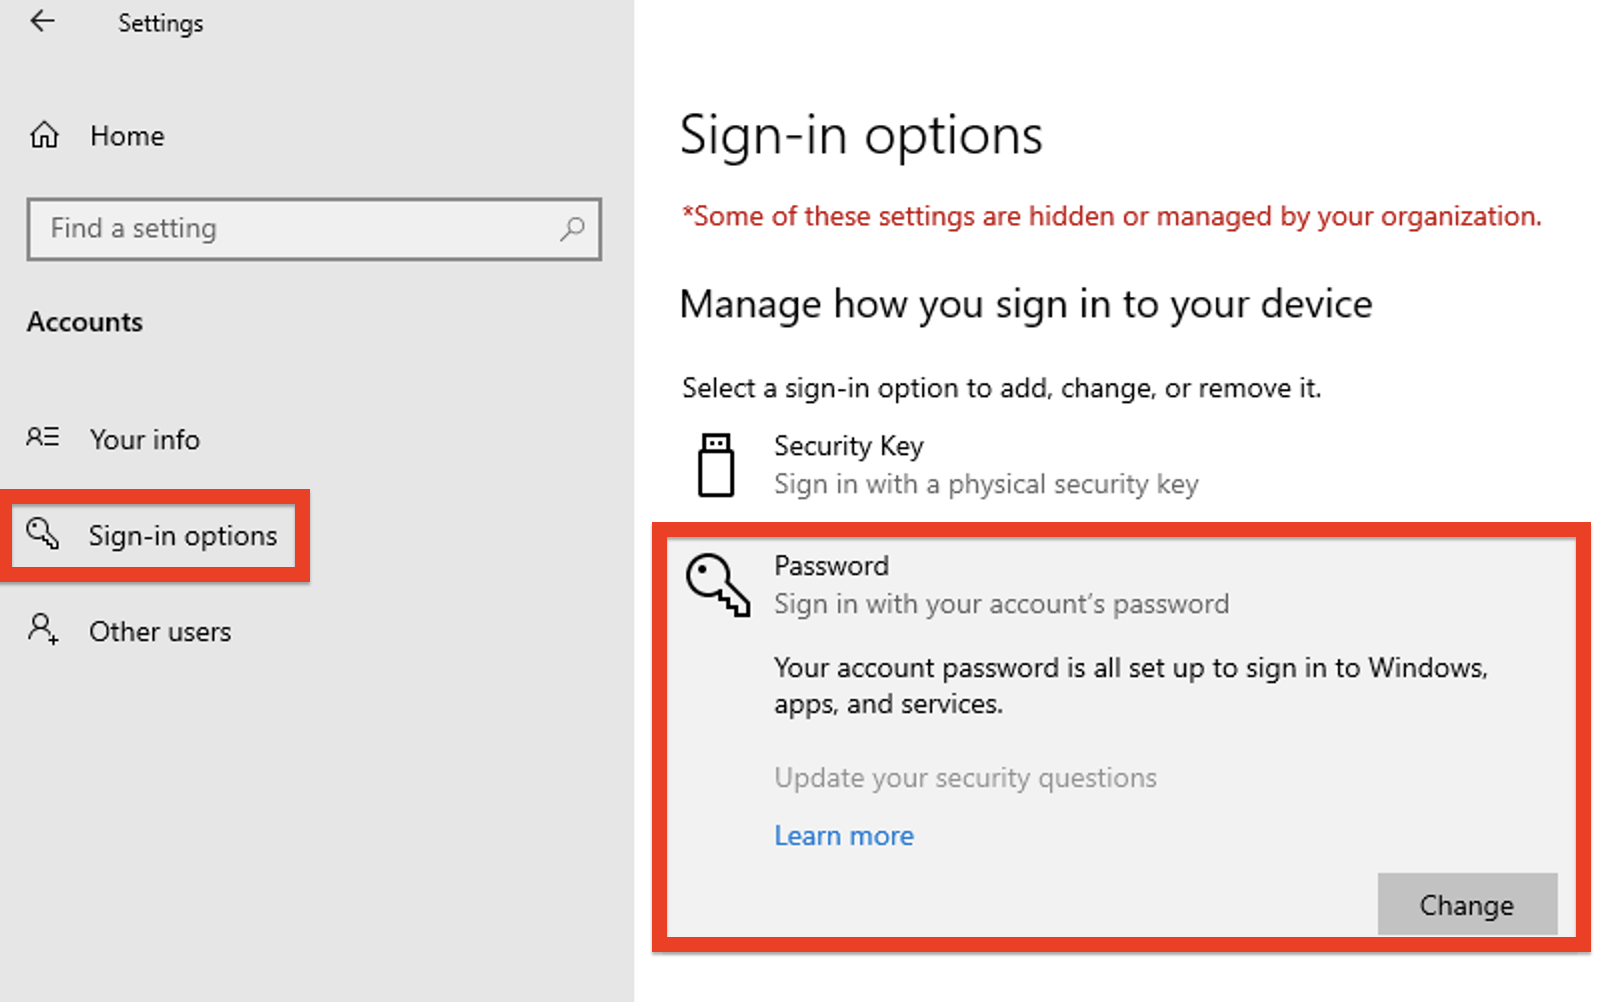Click the Accounts section heading

pos(85,322)
